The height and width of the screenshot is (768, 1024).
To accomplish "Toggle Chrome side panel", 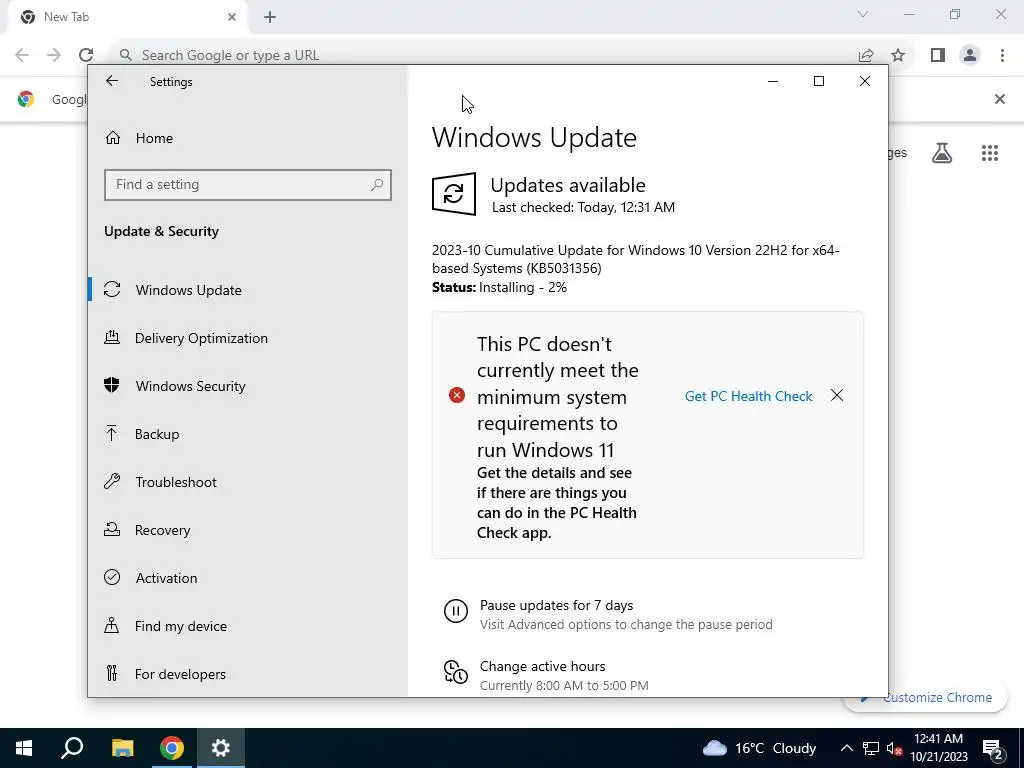I will click(x=938, y=55).
